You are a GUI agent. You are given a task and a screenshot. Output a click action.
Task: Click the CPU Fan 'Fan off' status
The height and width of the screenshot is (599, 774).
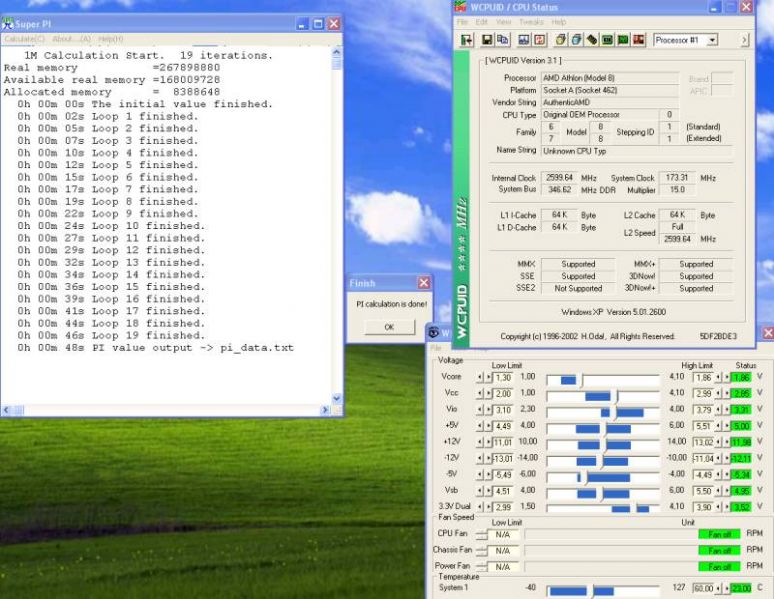(719, 534)
